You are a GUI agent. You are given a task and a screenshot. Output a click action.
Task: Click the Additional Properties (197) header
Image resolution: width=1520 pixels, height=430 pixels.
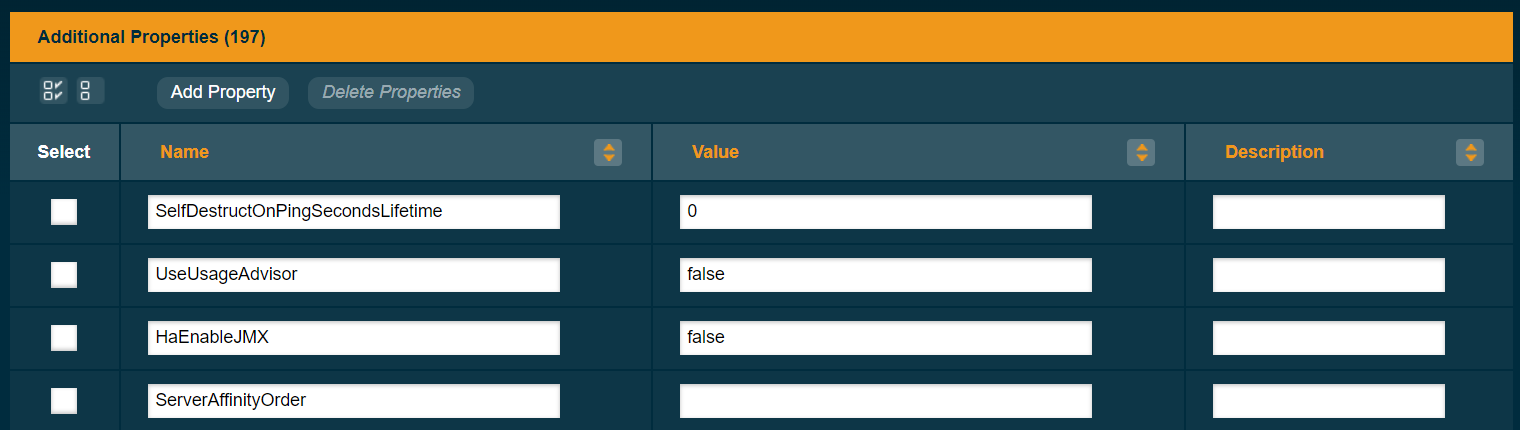coord(151,37)
